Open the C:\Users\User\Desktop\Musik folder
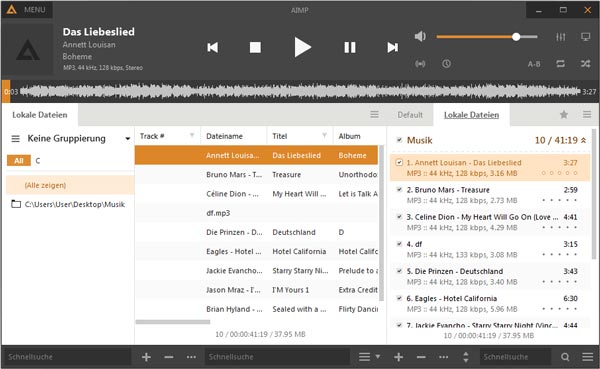 pyautogui.click(x=70, y=204)
